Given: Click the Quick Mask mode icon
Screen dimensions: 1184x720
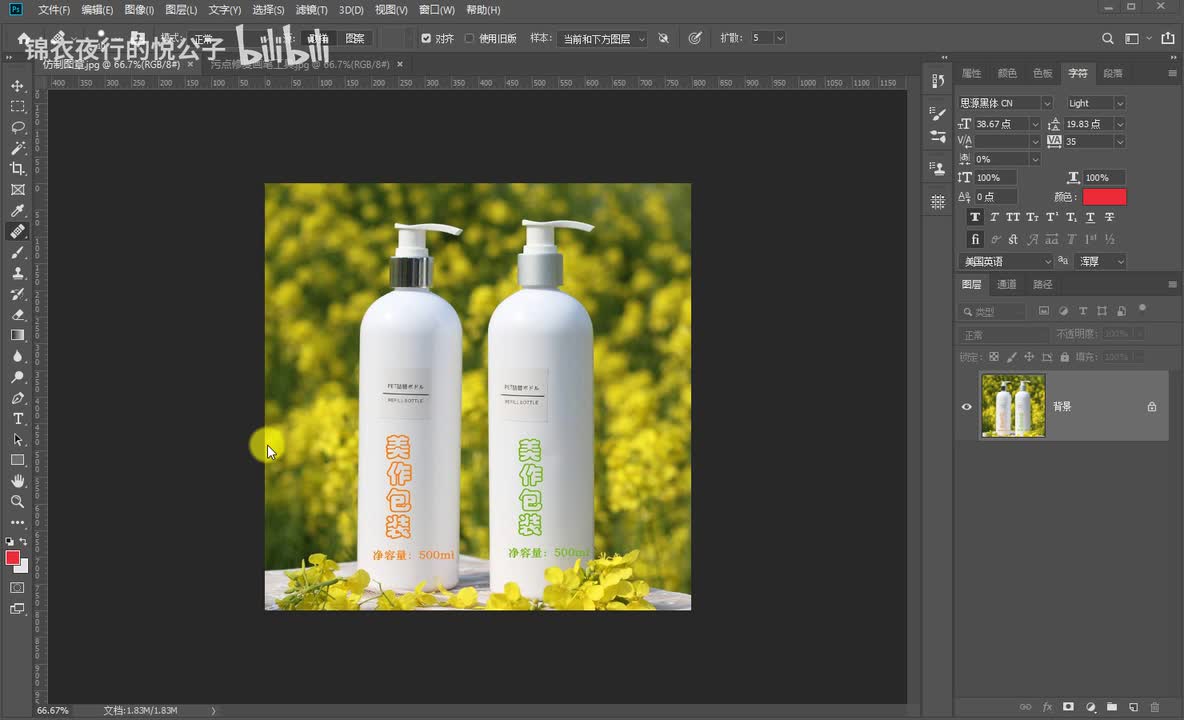Looking at the screenshot, I should (17, 587).
